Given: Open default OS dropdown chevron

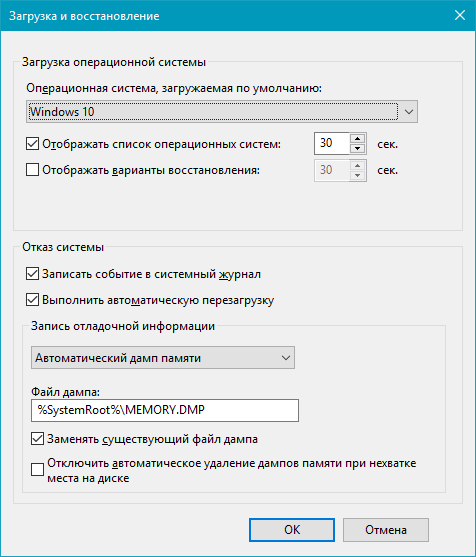Looking at the screenshot, I should 409,112.
